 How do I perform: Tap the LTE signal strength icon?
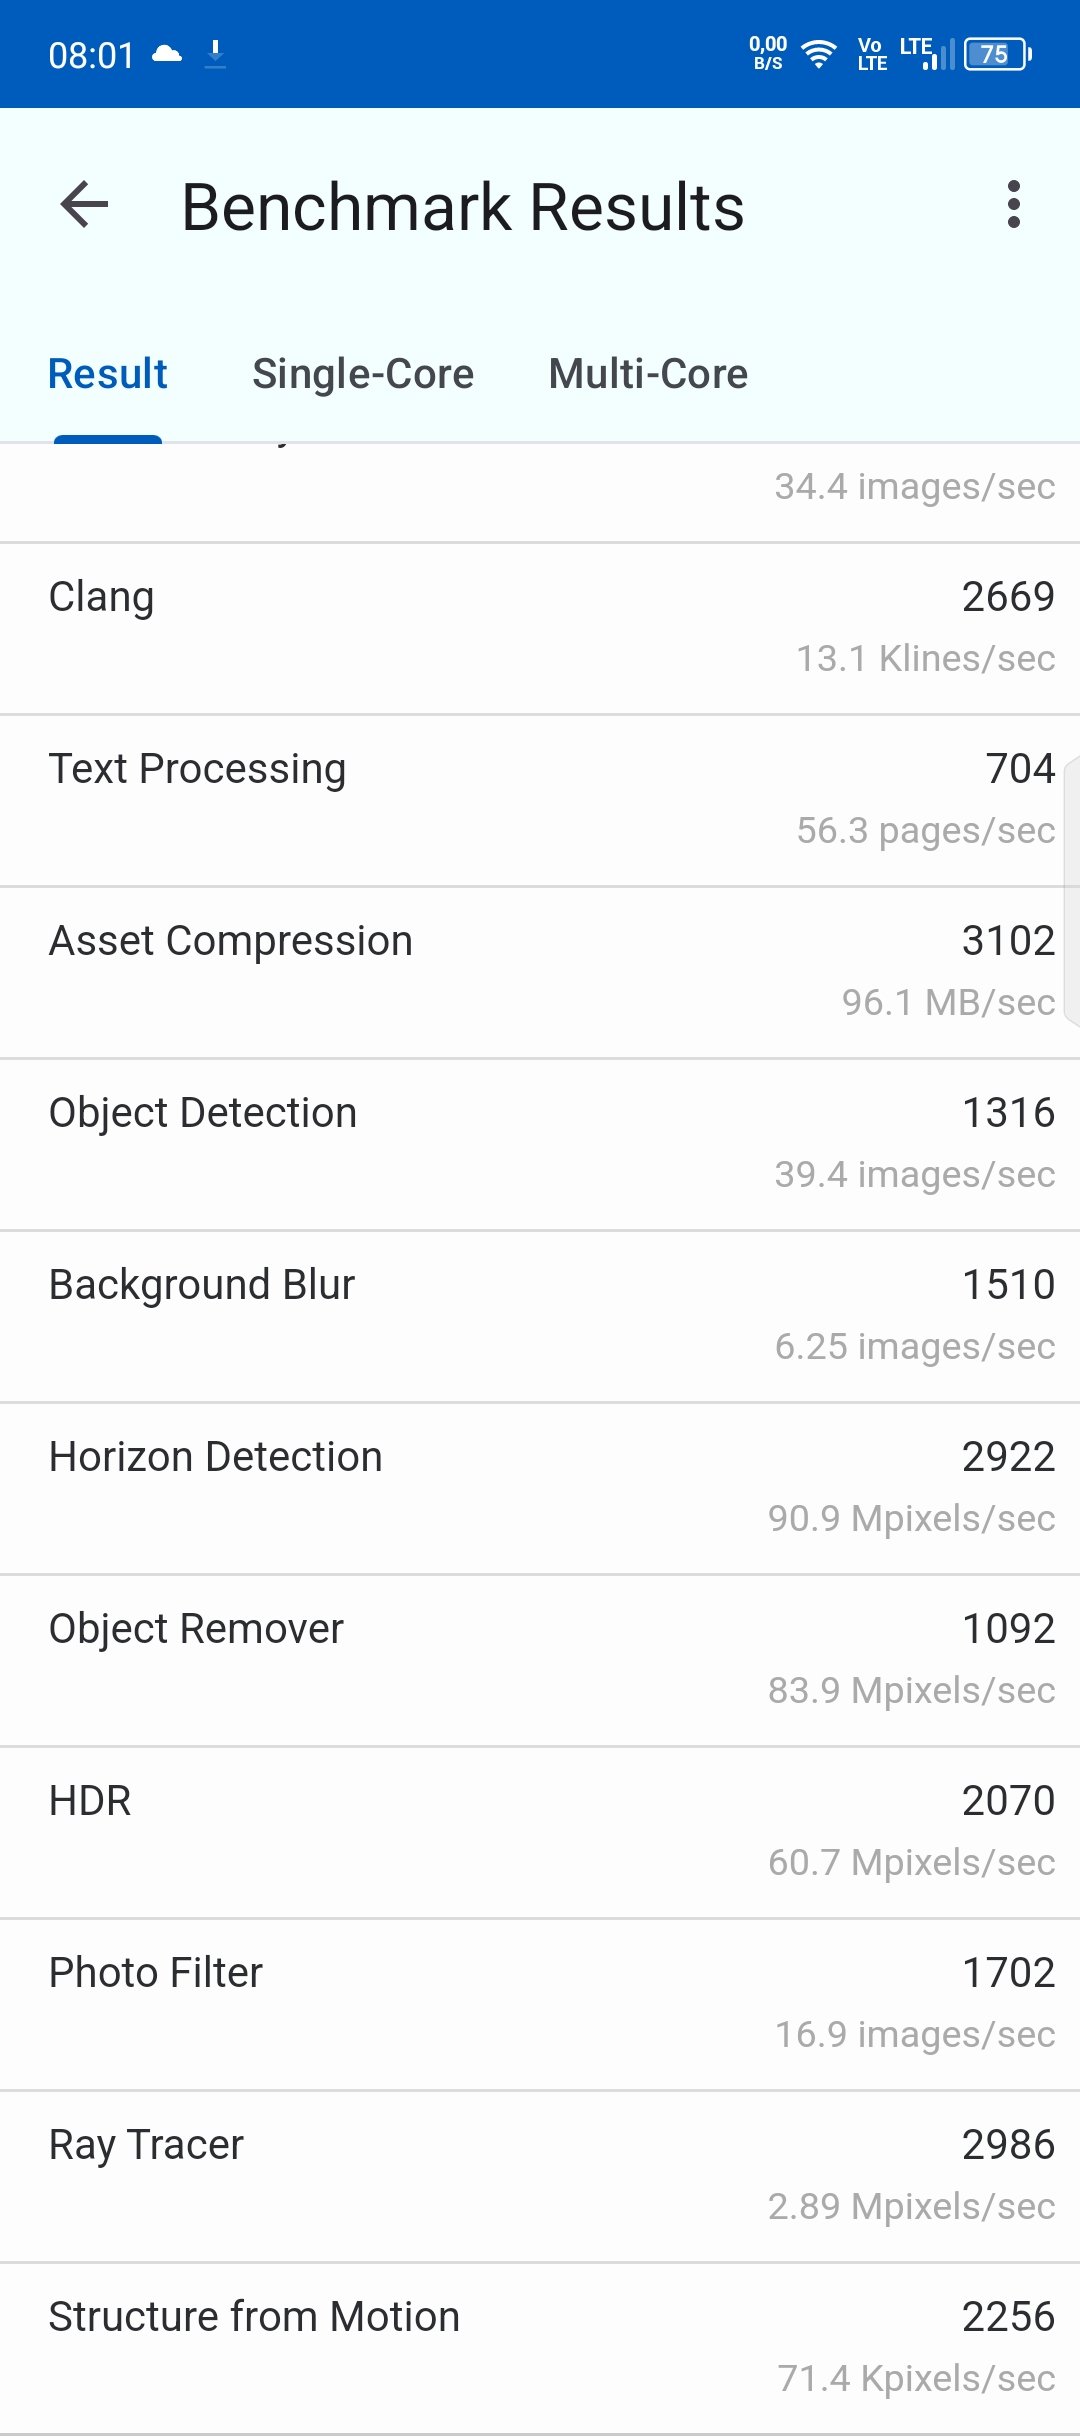click(x=927, y=53)
